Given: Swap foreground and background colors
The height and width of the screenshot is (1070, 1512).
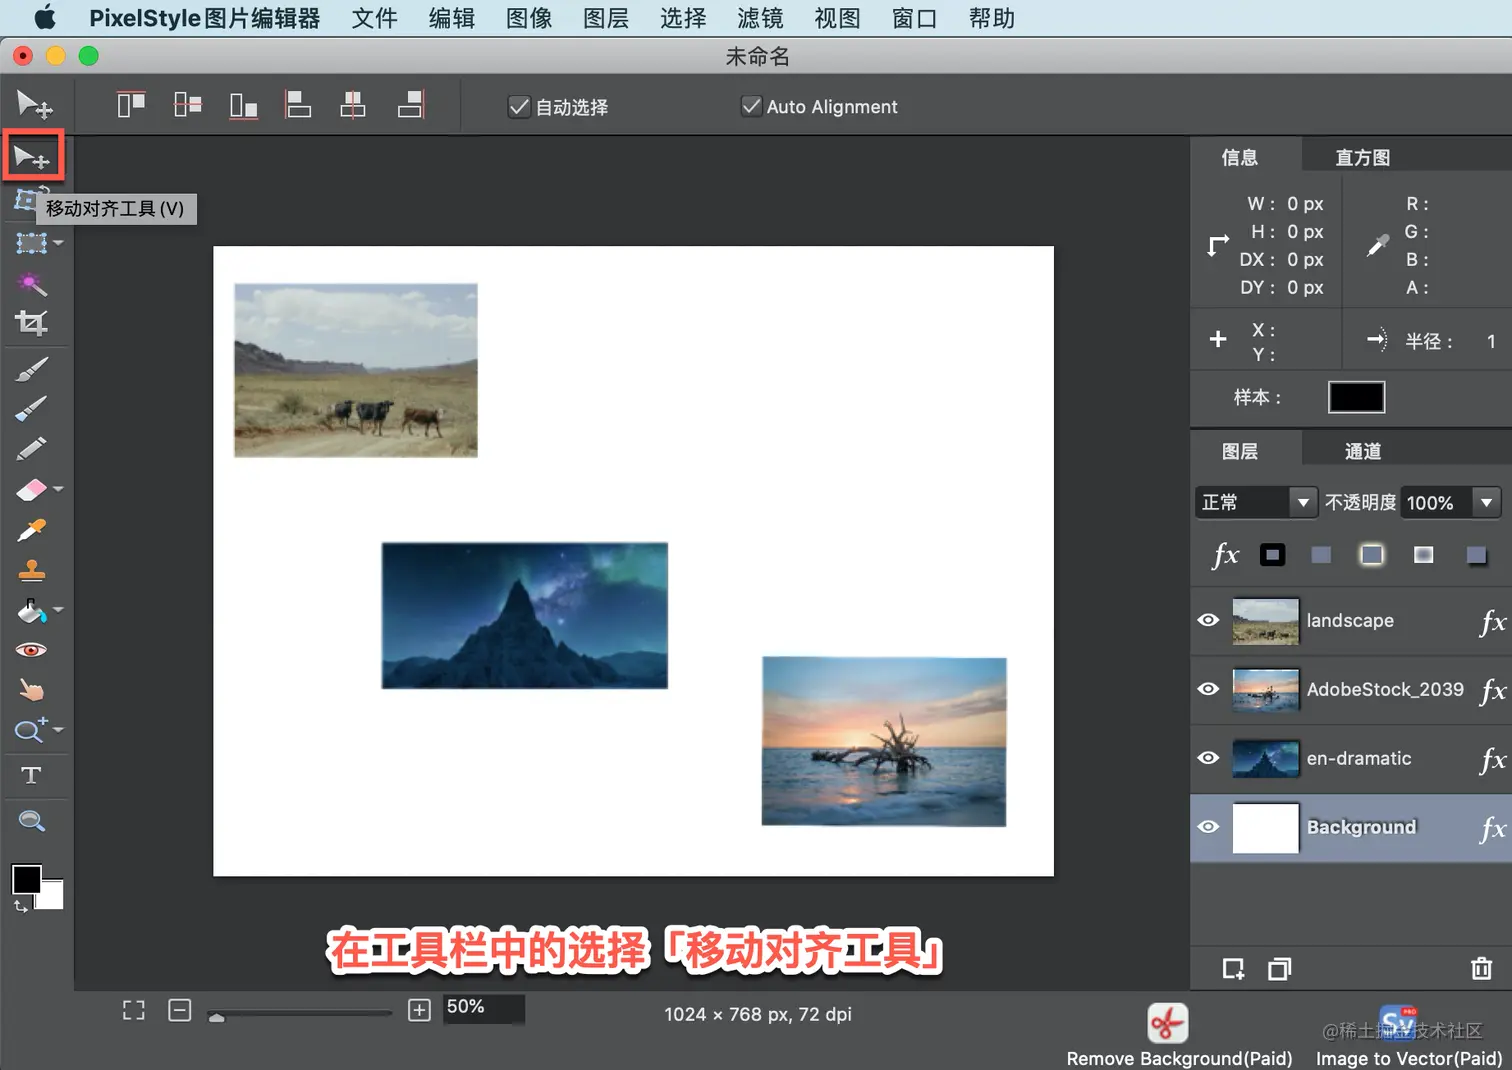Looking at the screenshot, I should click(x=20, y=906).
